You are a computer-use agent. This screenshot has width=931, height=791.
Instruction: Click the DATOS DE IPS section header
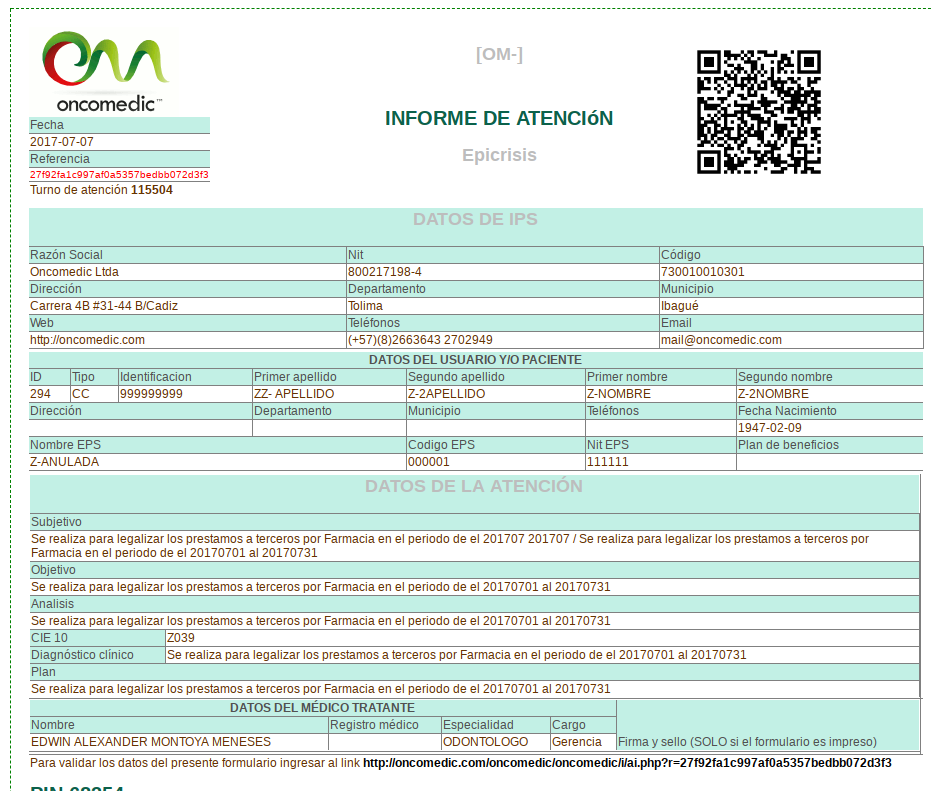(x=475, y=220)
